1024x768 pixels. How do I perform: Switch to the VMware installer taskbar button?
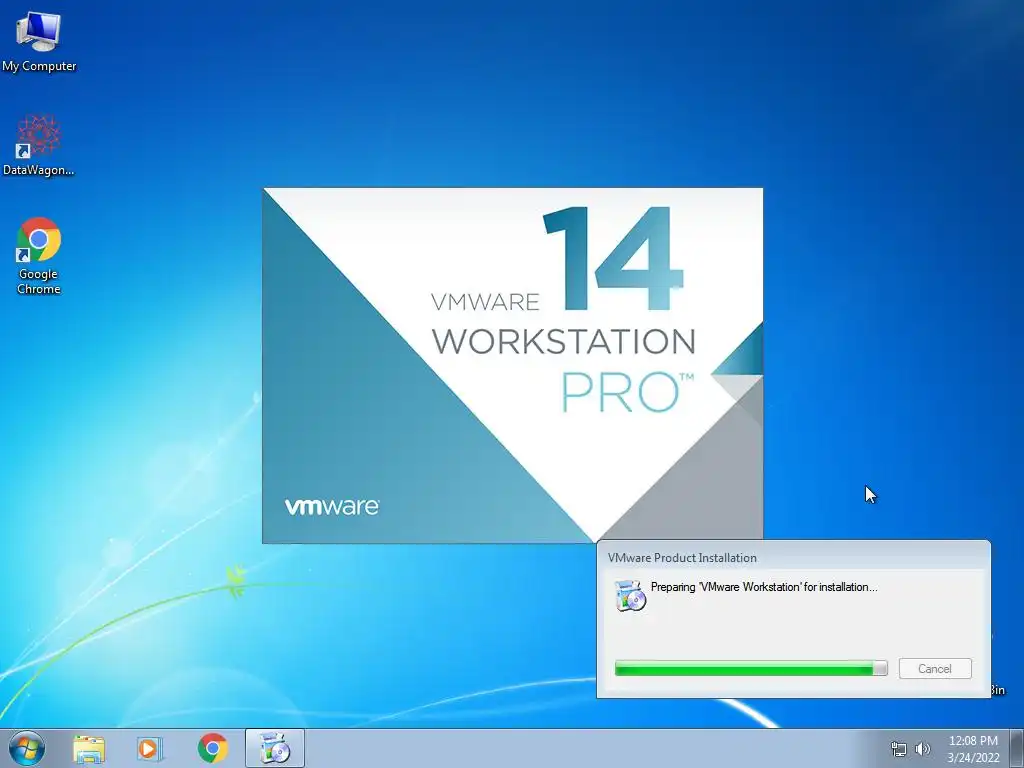click(x=275, y=748)
